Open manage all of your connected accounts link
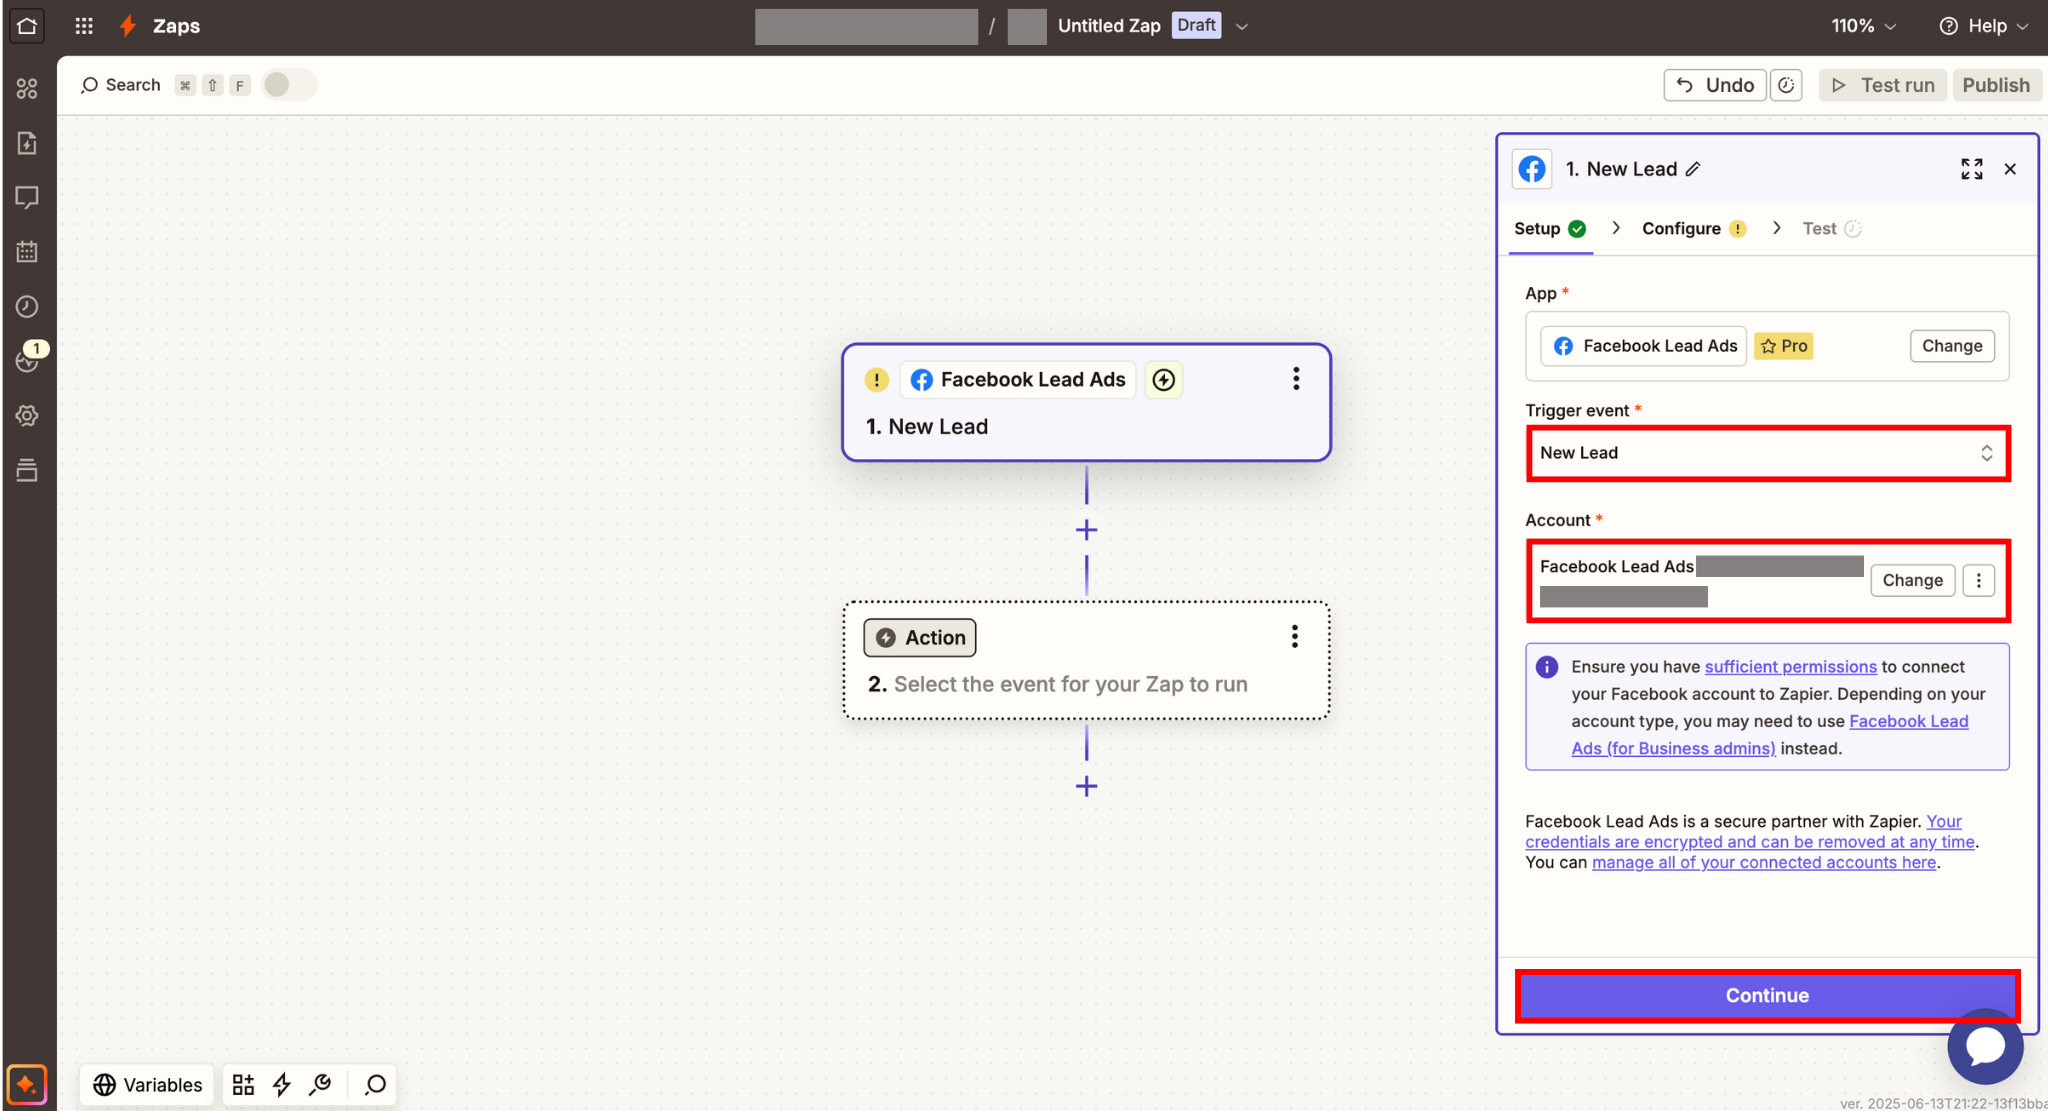This screenshot has height=1111, width=2048. [x=1764, y=863]
